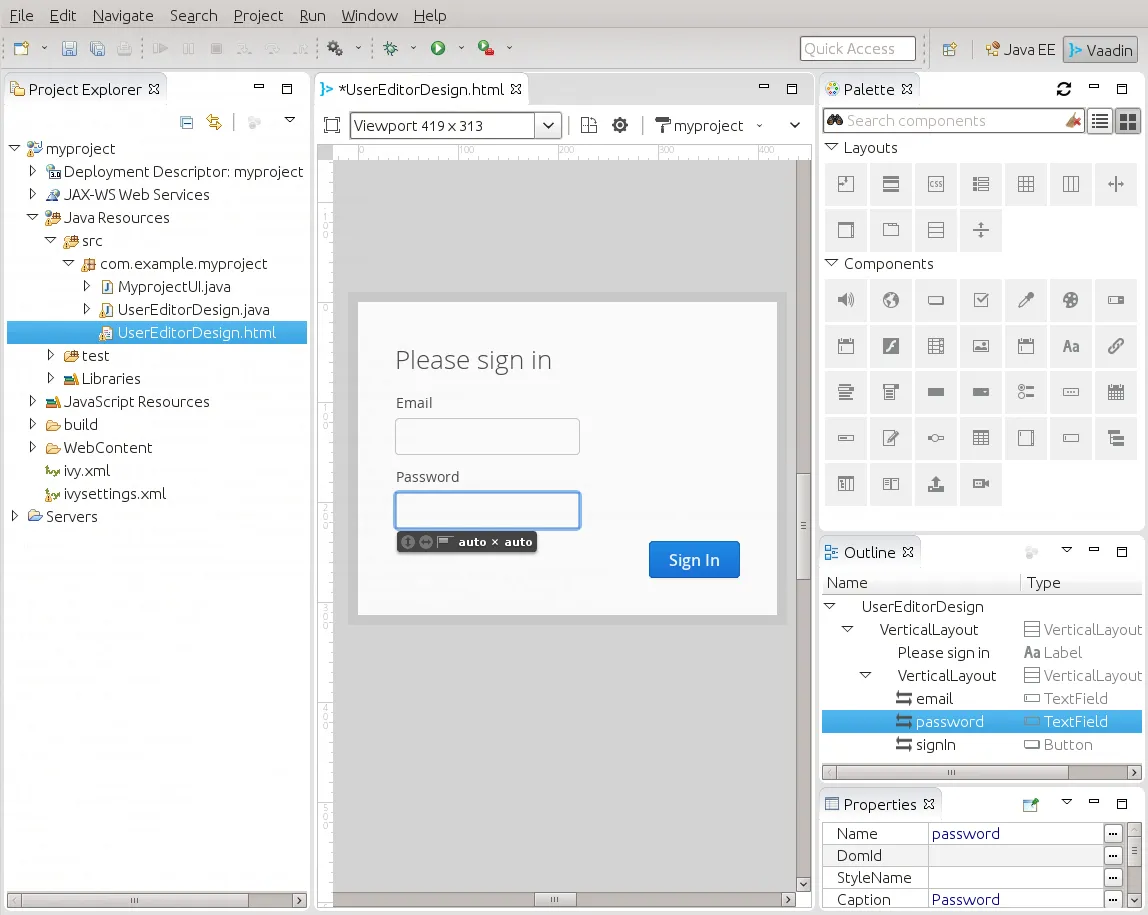Screen dimensions: 1148x915
Task: Click the Run green play toolbar icon
Action: click(438, 48)
